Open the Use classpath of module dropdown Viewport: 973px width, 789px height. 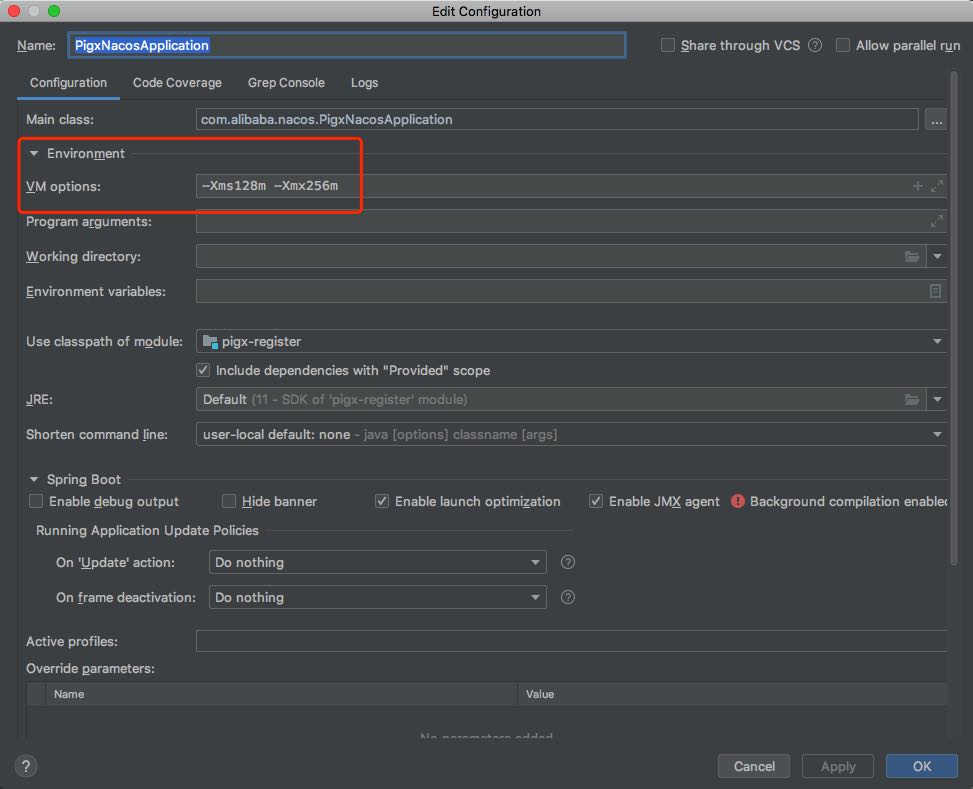[x=572, y=341]
